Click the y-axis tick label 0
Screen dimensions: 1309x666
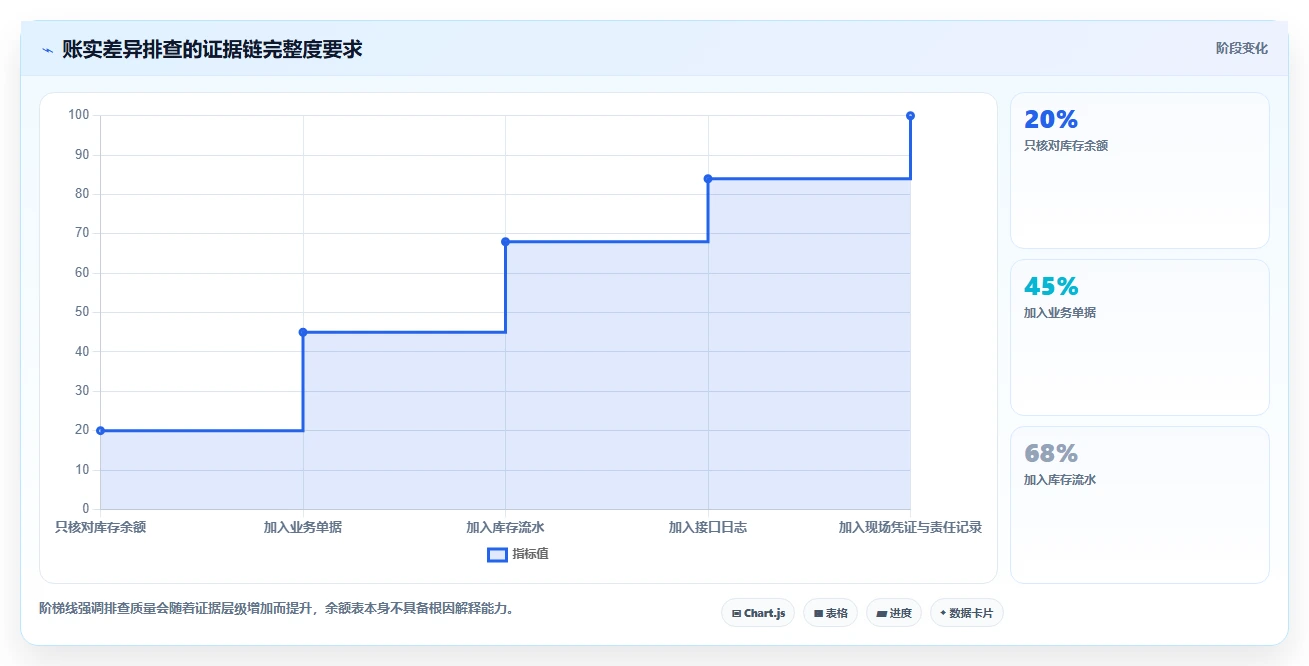click(x=86, y=509)
